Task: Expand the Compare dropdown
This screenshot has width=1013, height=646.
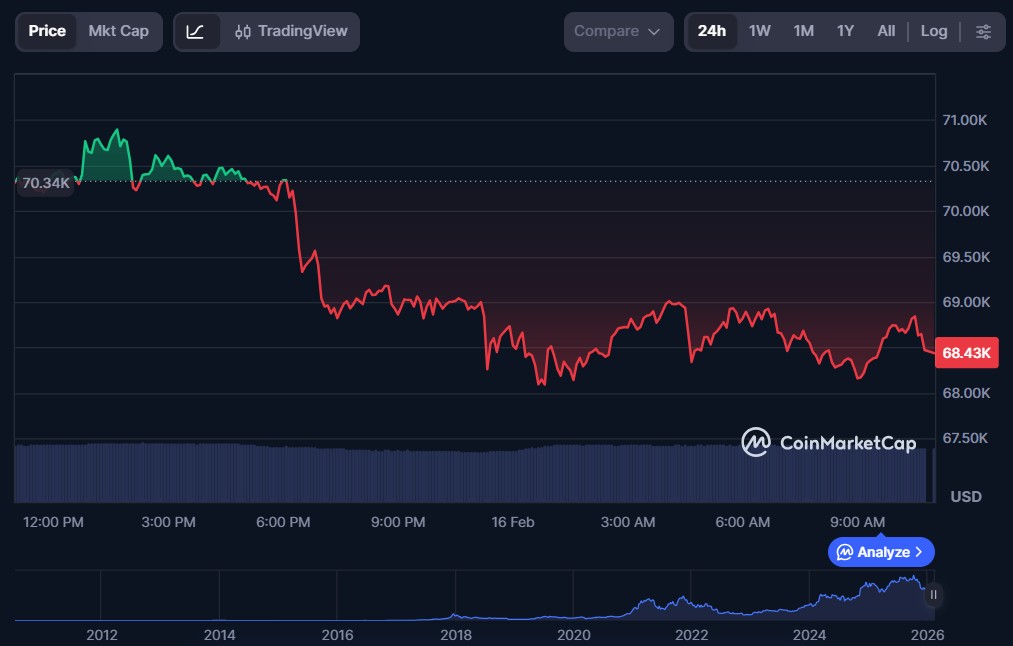Action: pyautogui.click(x=617, y=32)
